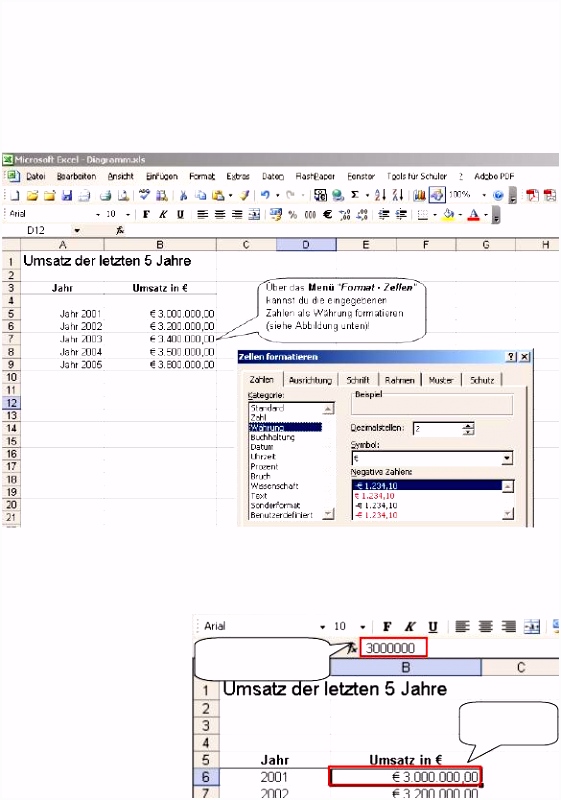Open the Font Color dropdown arrow
This screenshot has width=561, height=800.
pos(486,215)
